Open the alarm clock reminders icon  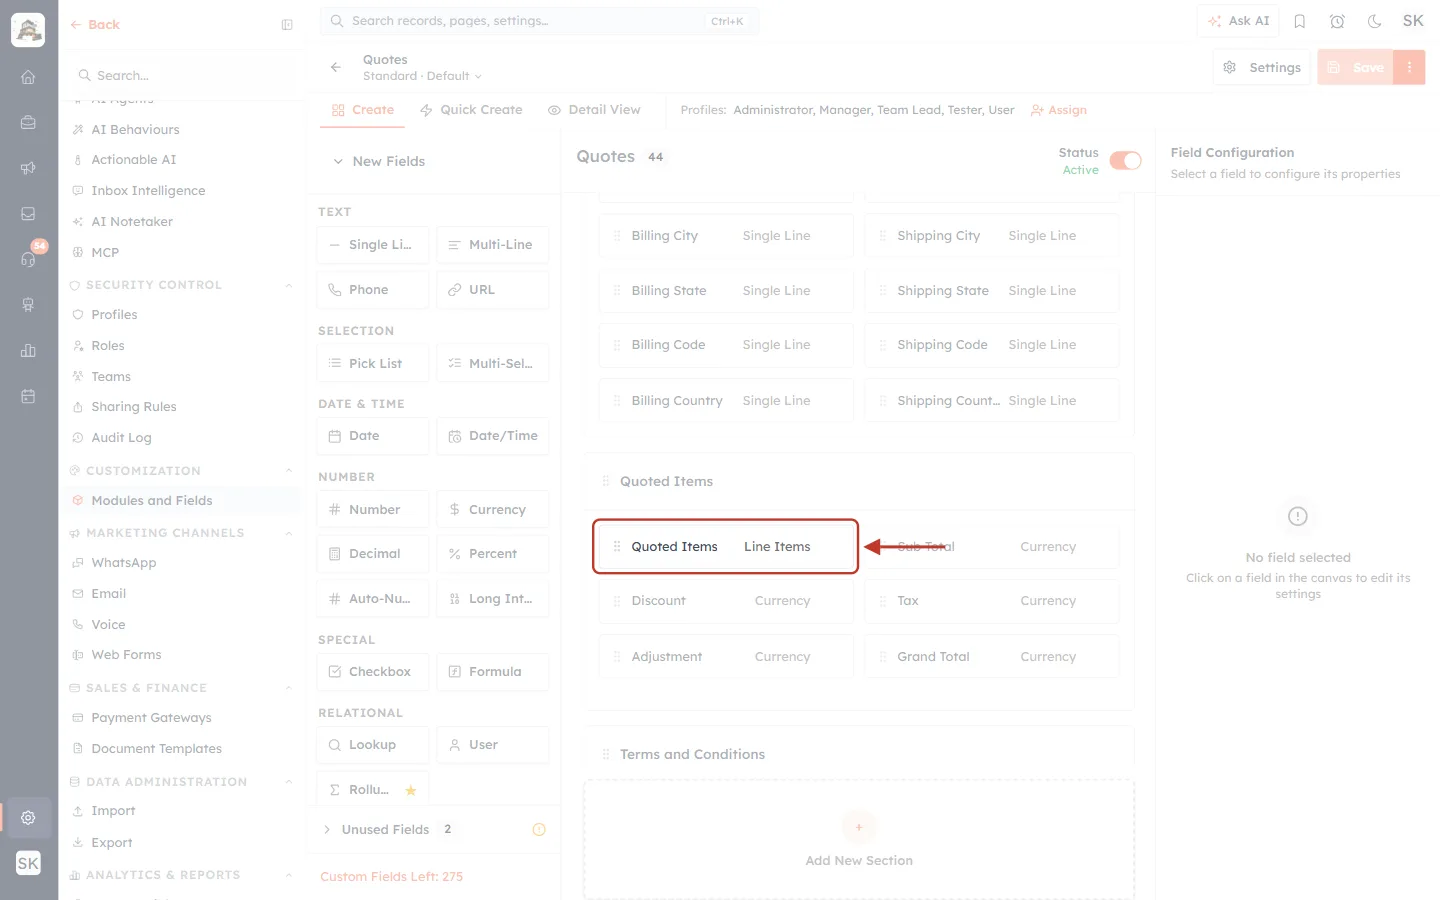pyautogui.click(x=1337, y=21)
